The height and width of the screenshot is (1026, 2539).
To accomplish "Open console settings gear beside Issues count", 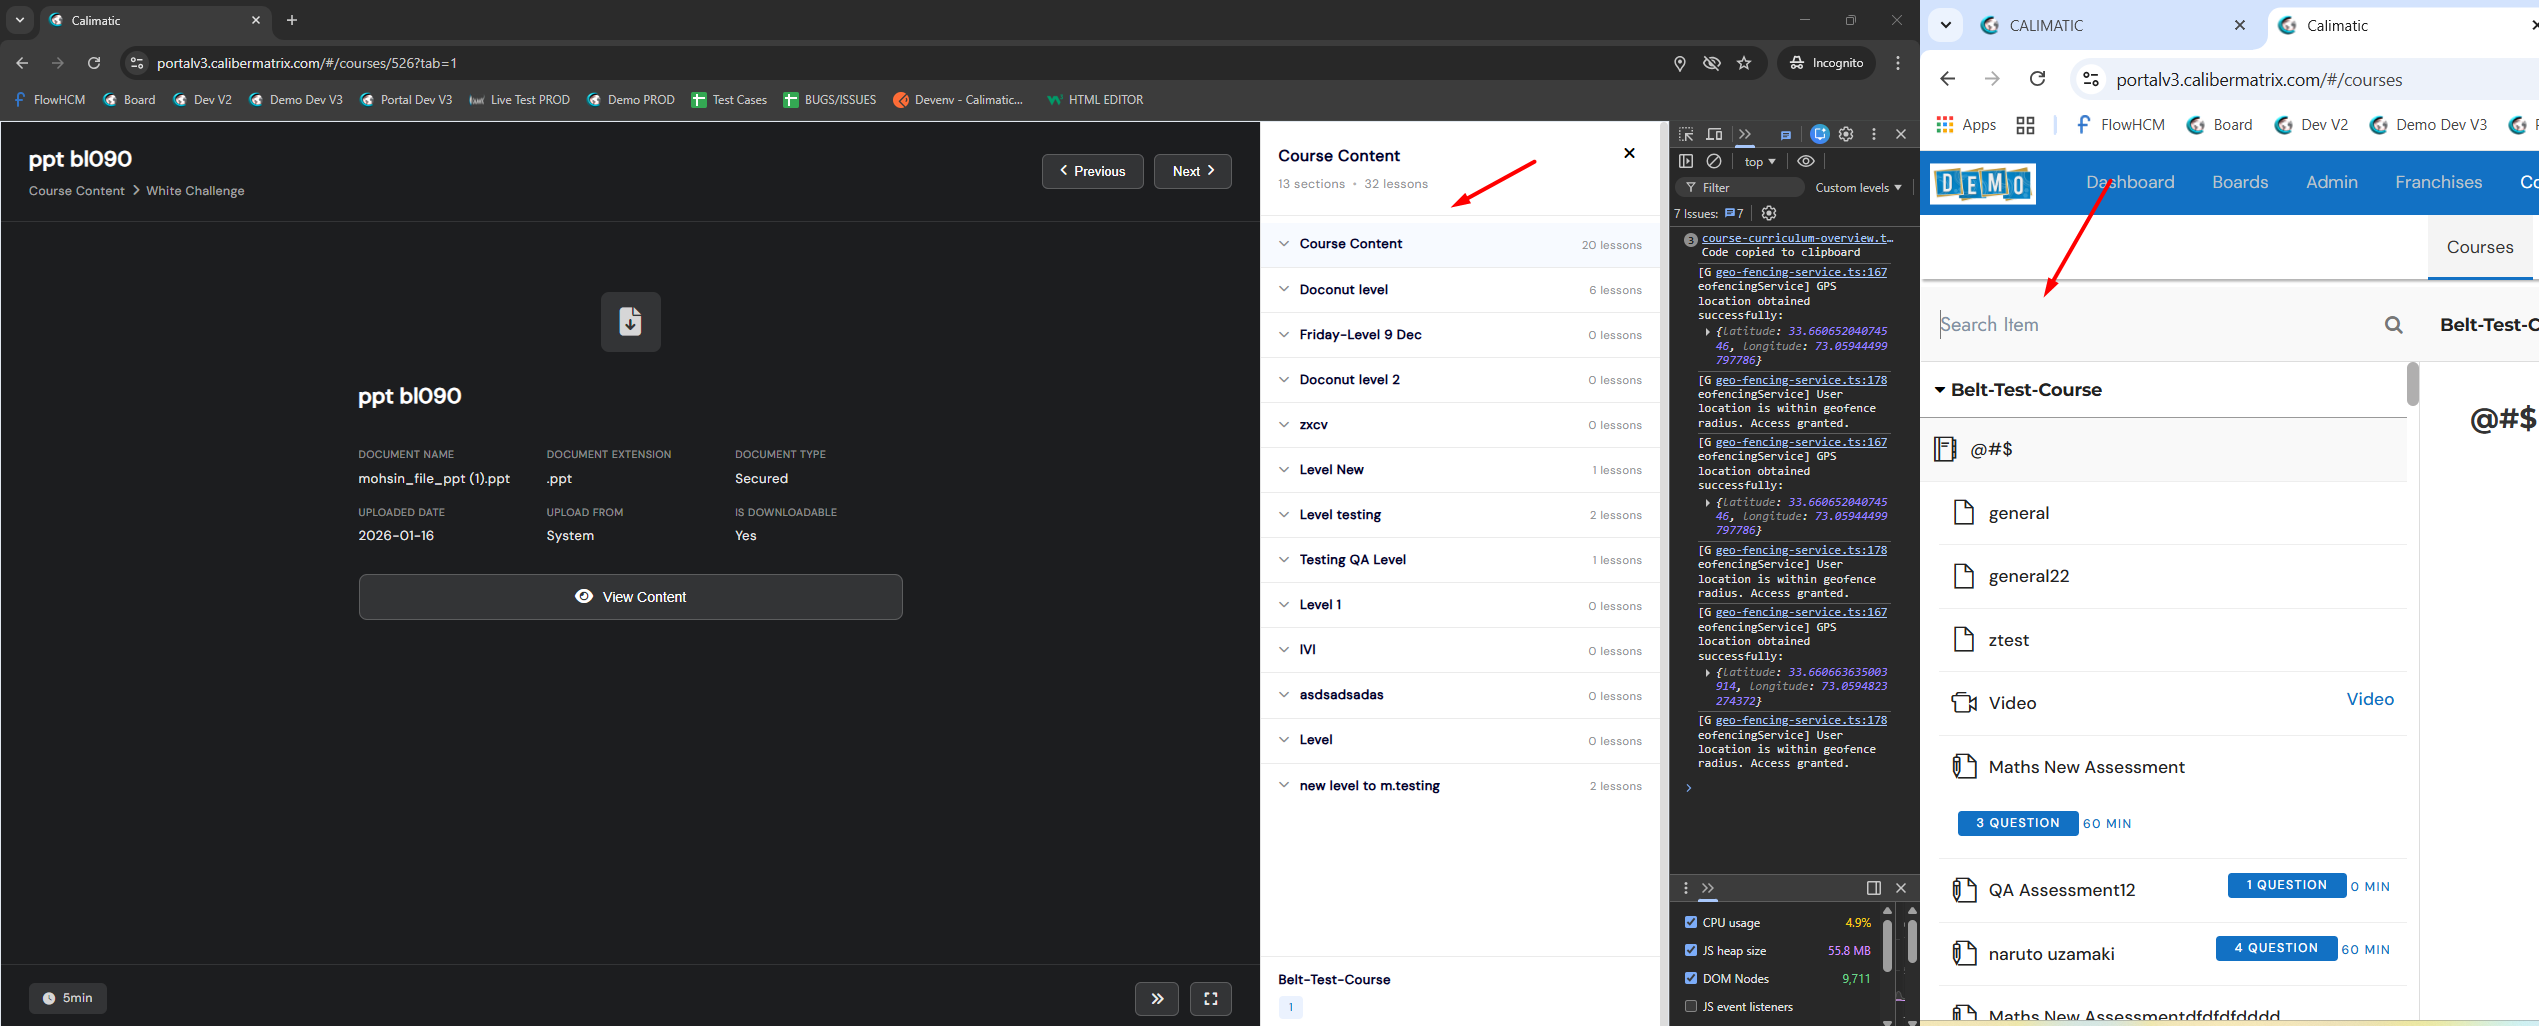I will 1769,213.
